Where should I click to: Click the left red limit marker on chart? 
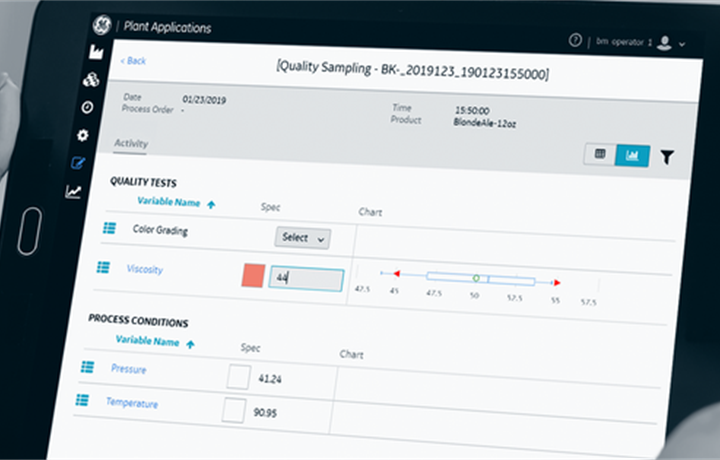pos(396,274)
